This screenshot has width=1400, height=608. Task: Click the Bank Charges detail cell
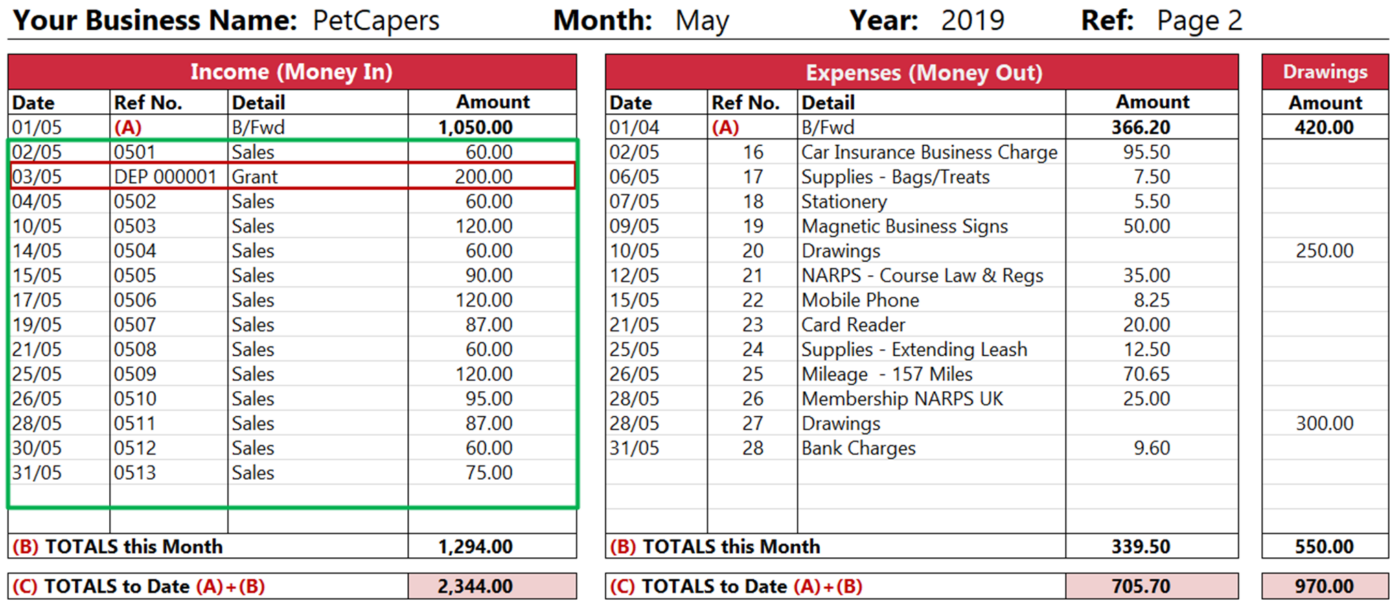click(858, 448)
